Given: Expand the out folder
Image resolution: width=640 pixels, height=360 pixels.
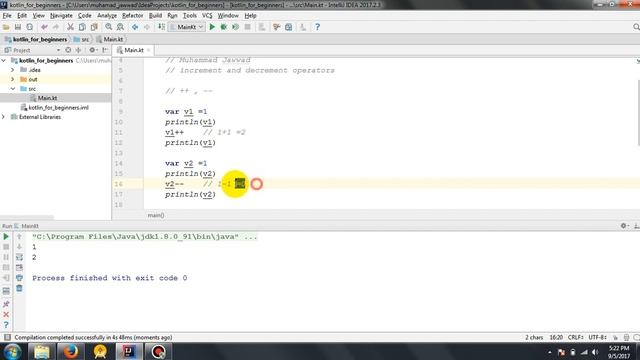Looking at the screenshot, I should point(13,79).
